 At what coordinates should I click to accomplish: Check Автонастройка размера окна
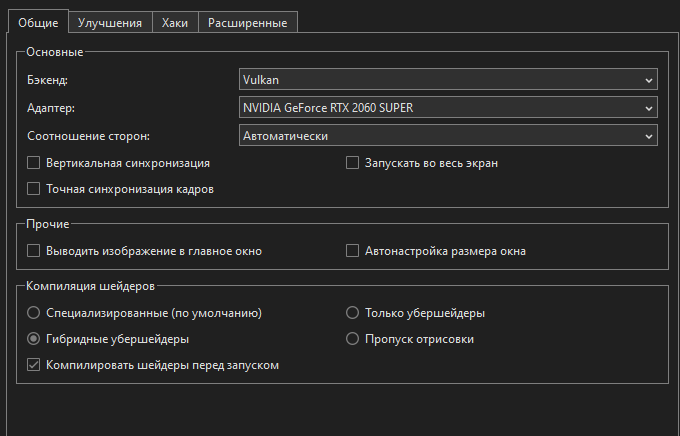[352, 251]
